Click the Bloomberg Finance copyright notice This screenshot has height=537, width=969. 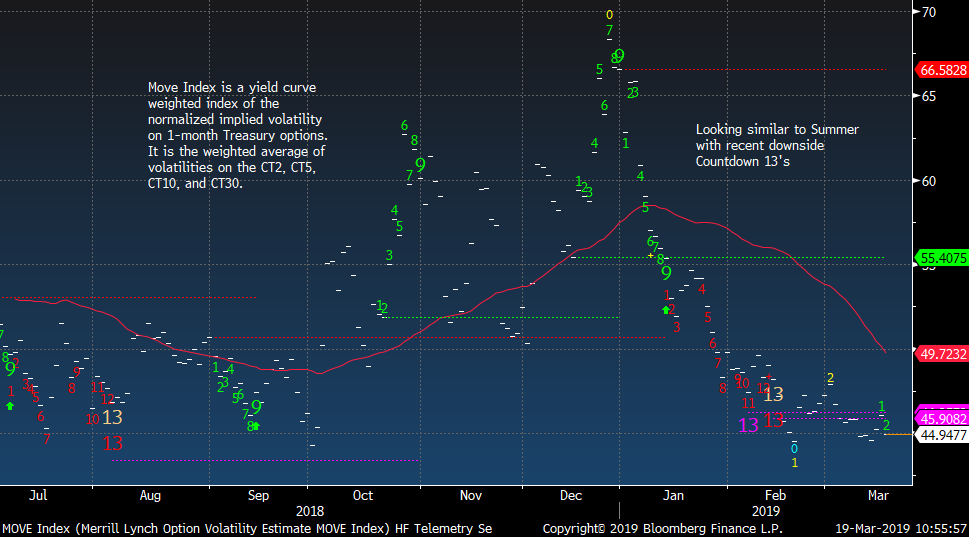coord(662,528)
